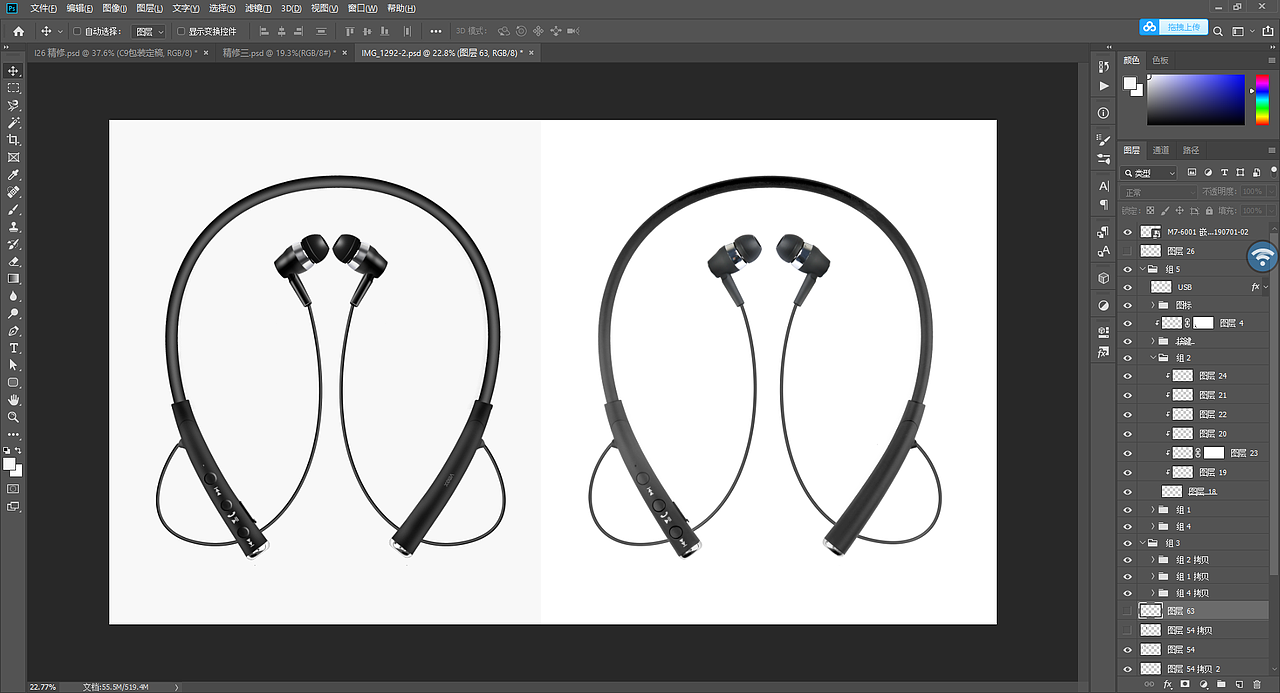Hide the 组 3 group

pos(1128,543)
